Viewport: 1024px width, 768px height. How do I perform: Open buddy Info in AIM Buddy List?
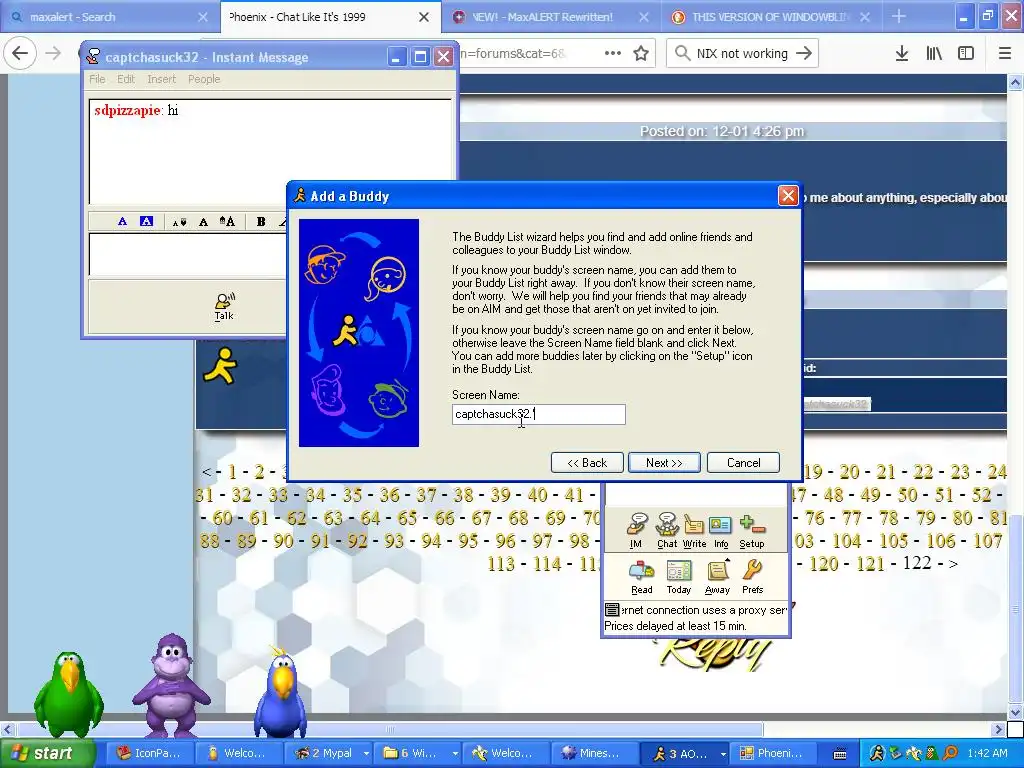(721, 530)
